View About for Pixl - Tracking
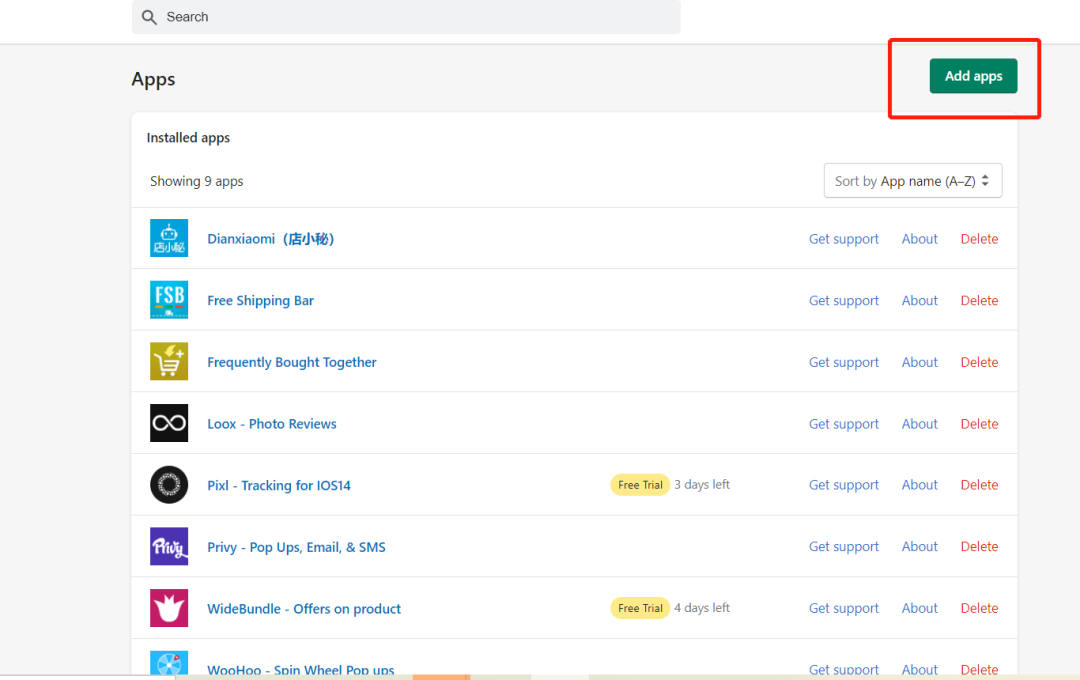Image resolution: width=1080 pixels, height=680 pixels. [x=920, y=485]
